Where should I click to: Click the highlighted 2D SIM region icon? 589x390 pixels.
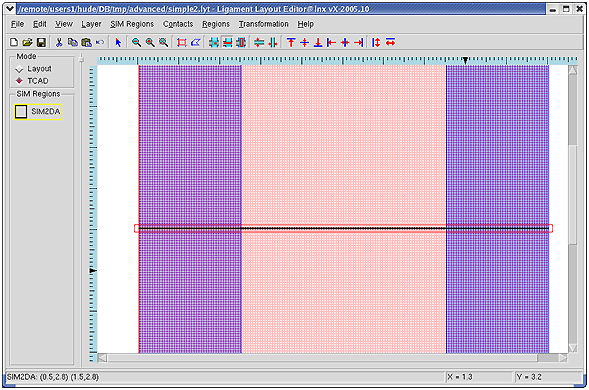click(227, 42)
